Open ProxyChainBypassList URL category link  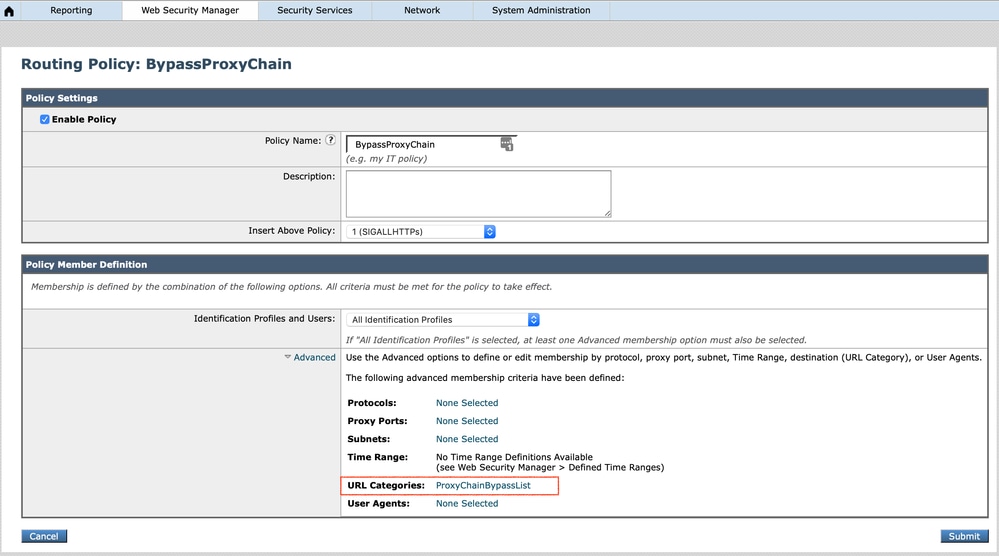pyautogui.click(x=483, y=485)
